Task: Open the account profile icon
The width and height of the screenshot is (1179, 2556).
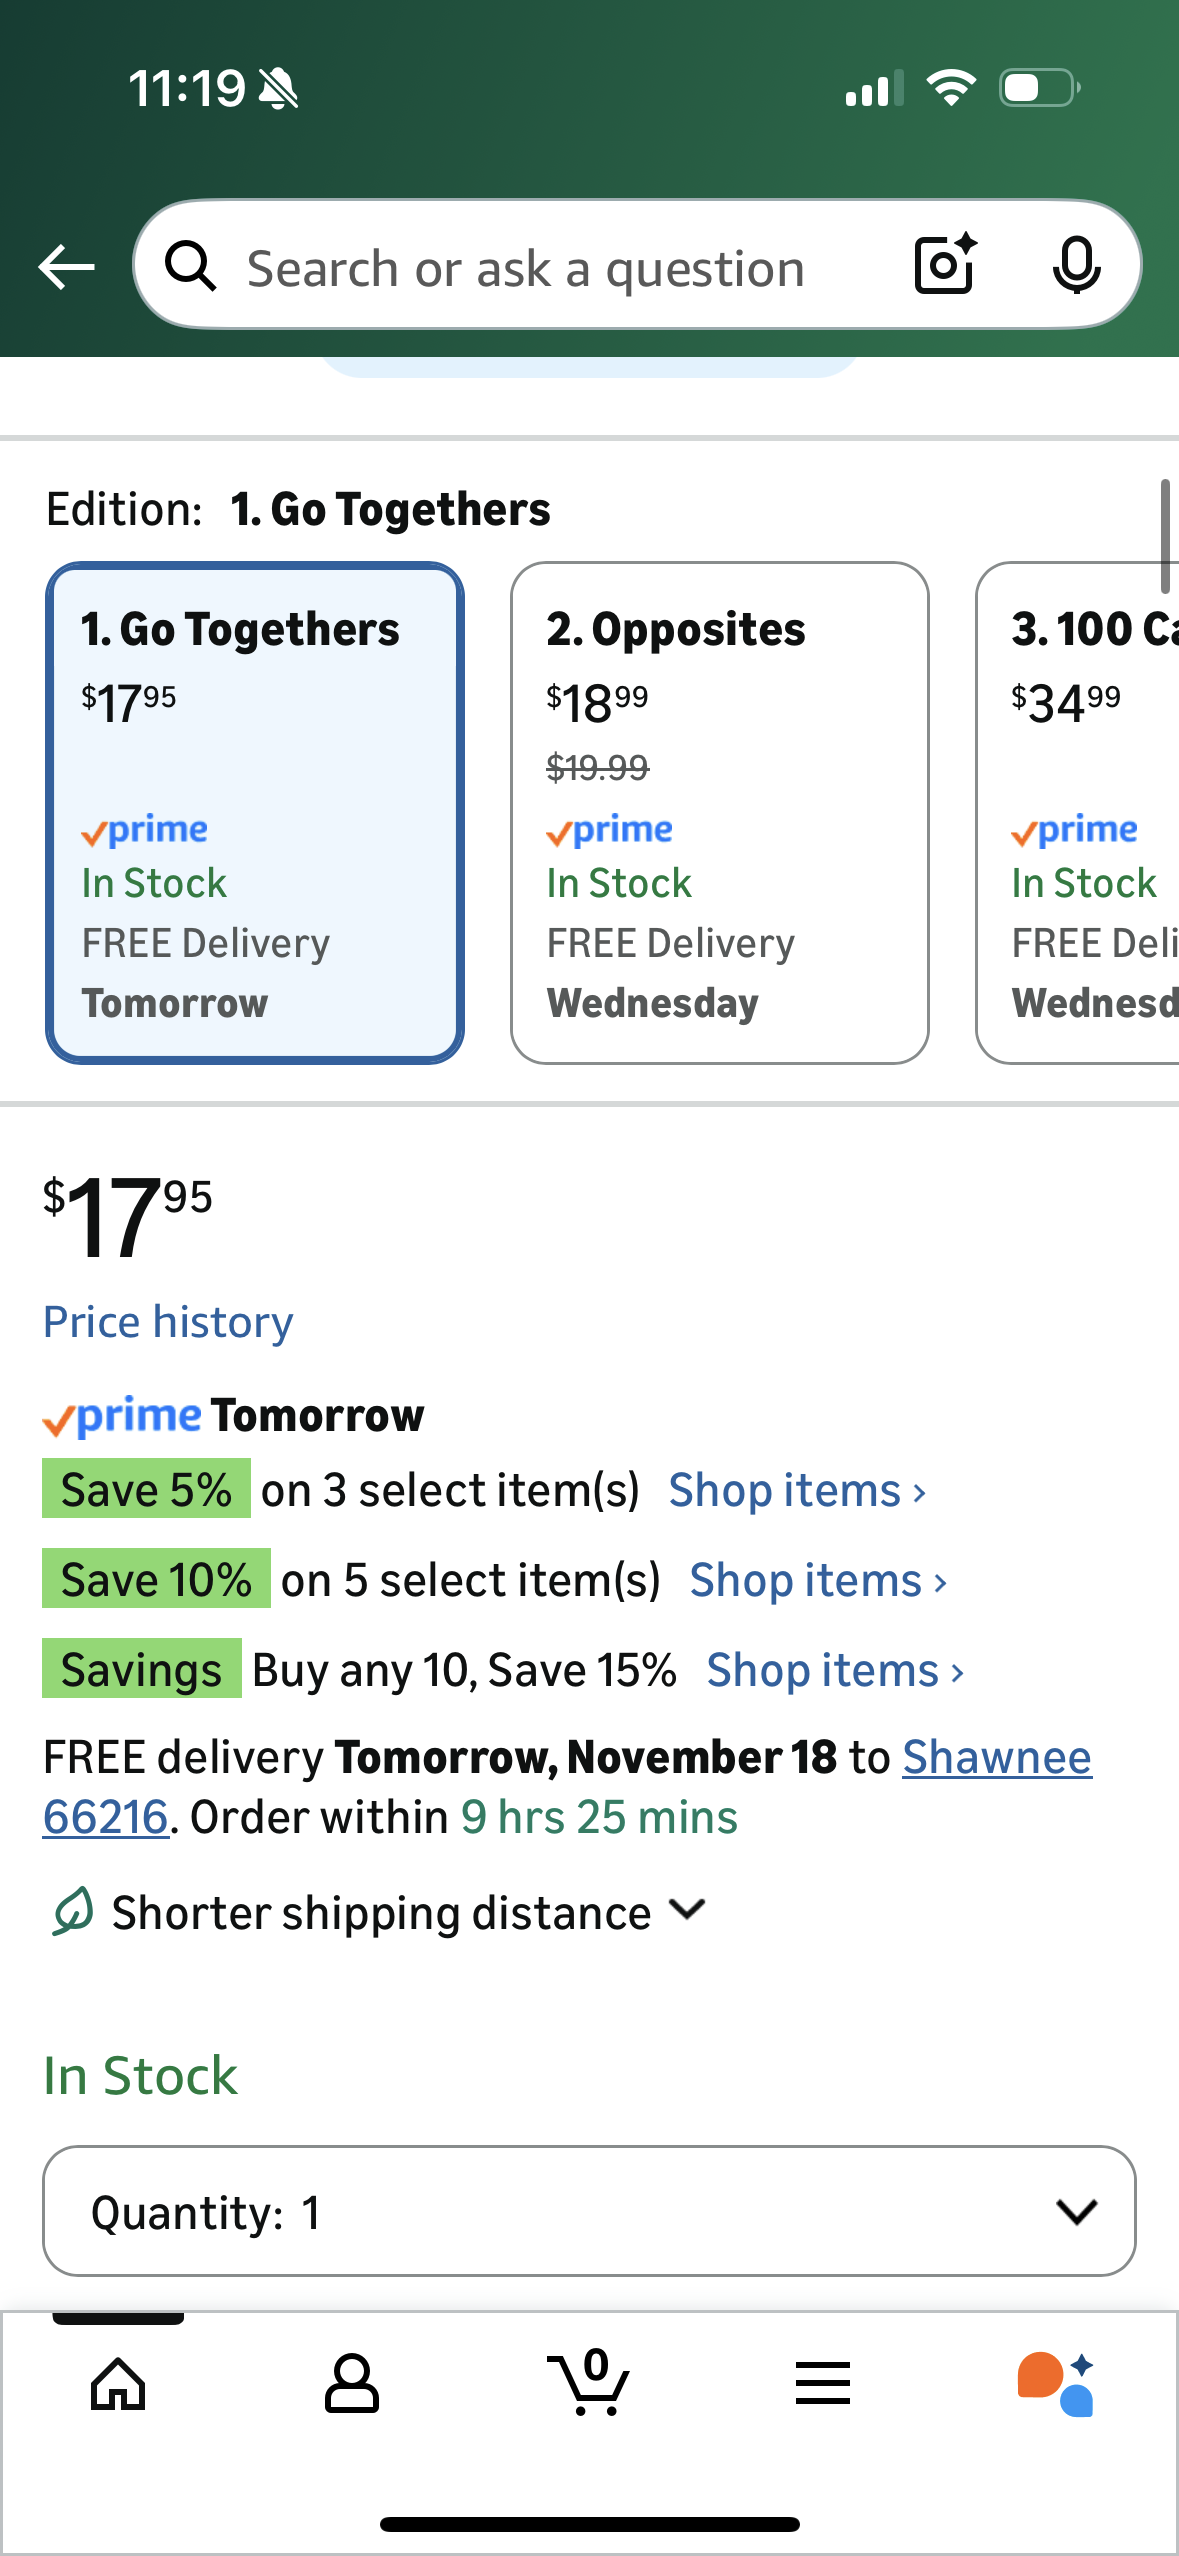Action: pyautogui.click(x=352, y=2384)
